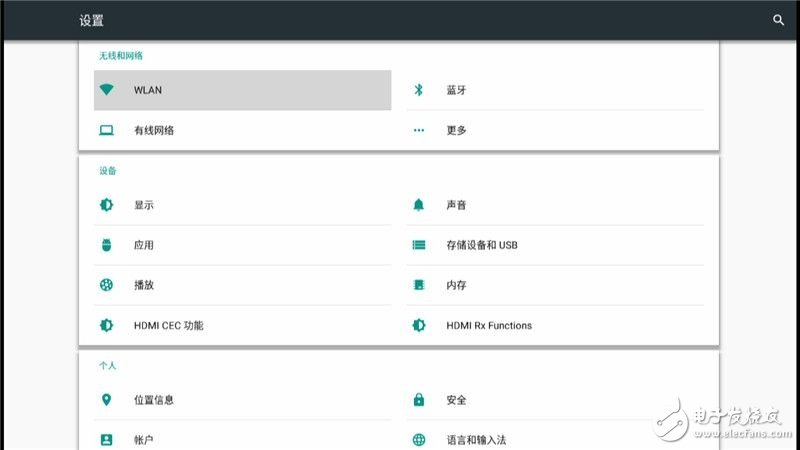This screenshot has height=450, width=800.
Task: Open the 帐户 accounts entry
Action: (143, 440)
